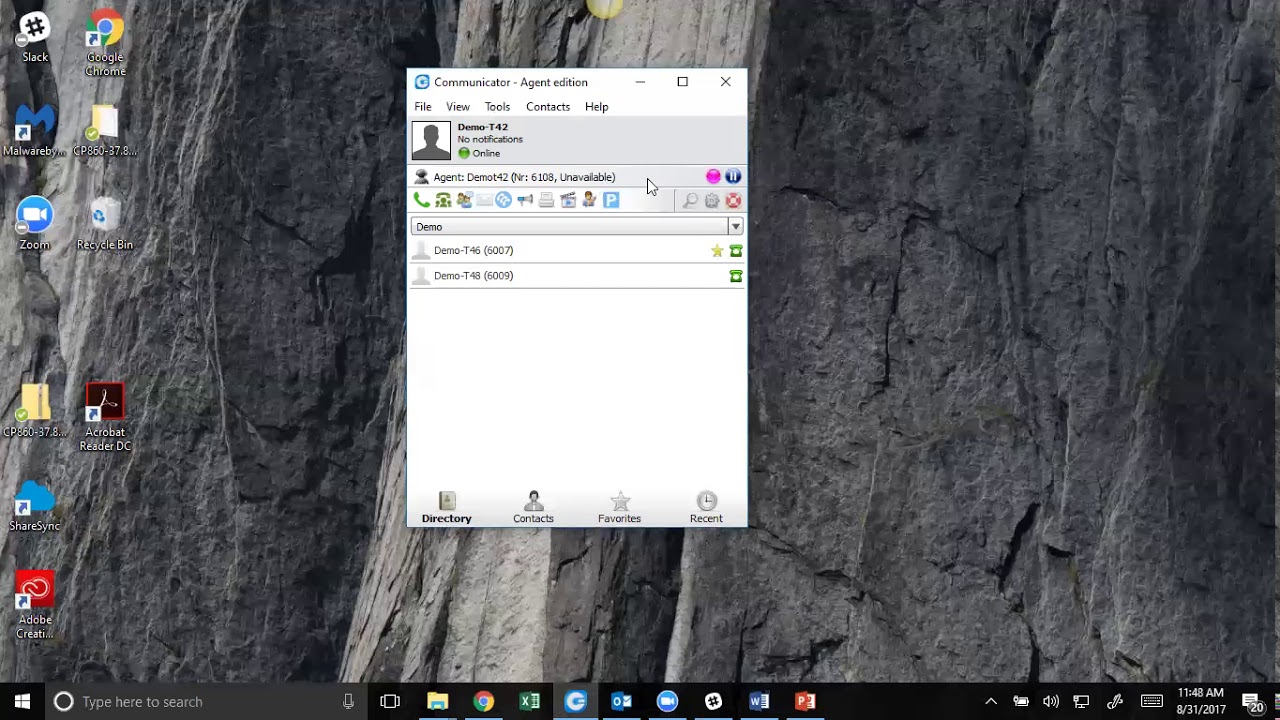
Task: Open the Contacts menu
Action: (x=548, y=107)
